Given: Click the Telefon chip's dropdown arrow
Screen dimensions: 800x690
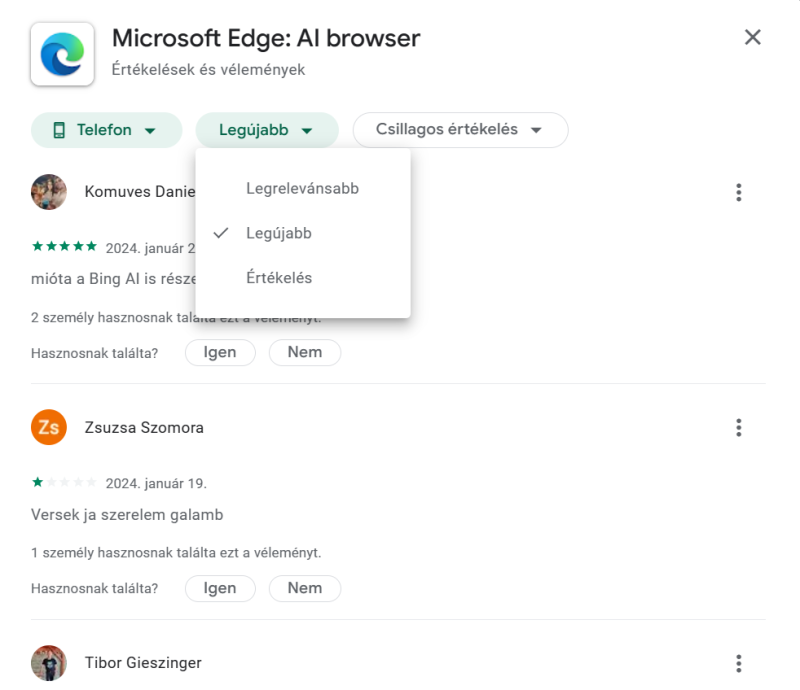Looking at the screenshot, I should coord(150,131).
